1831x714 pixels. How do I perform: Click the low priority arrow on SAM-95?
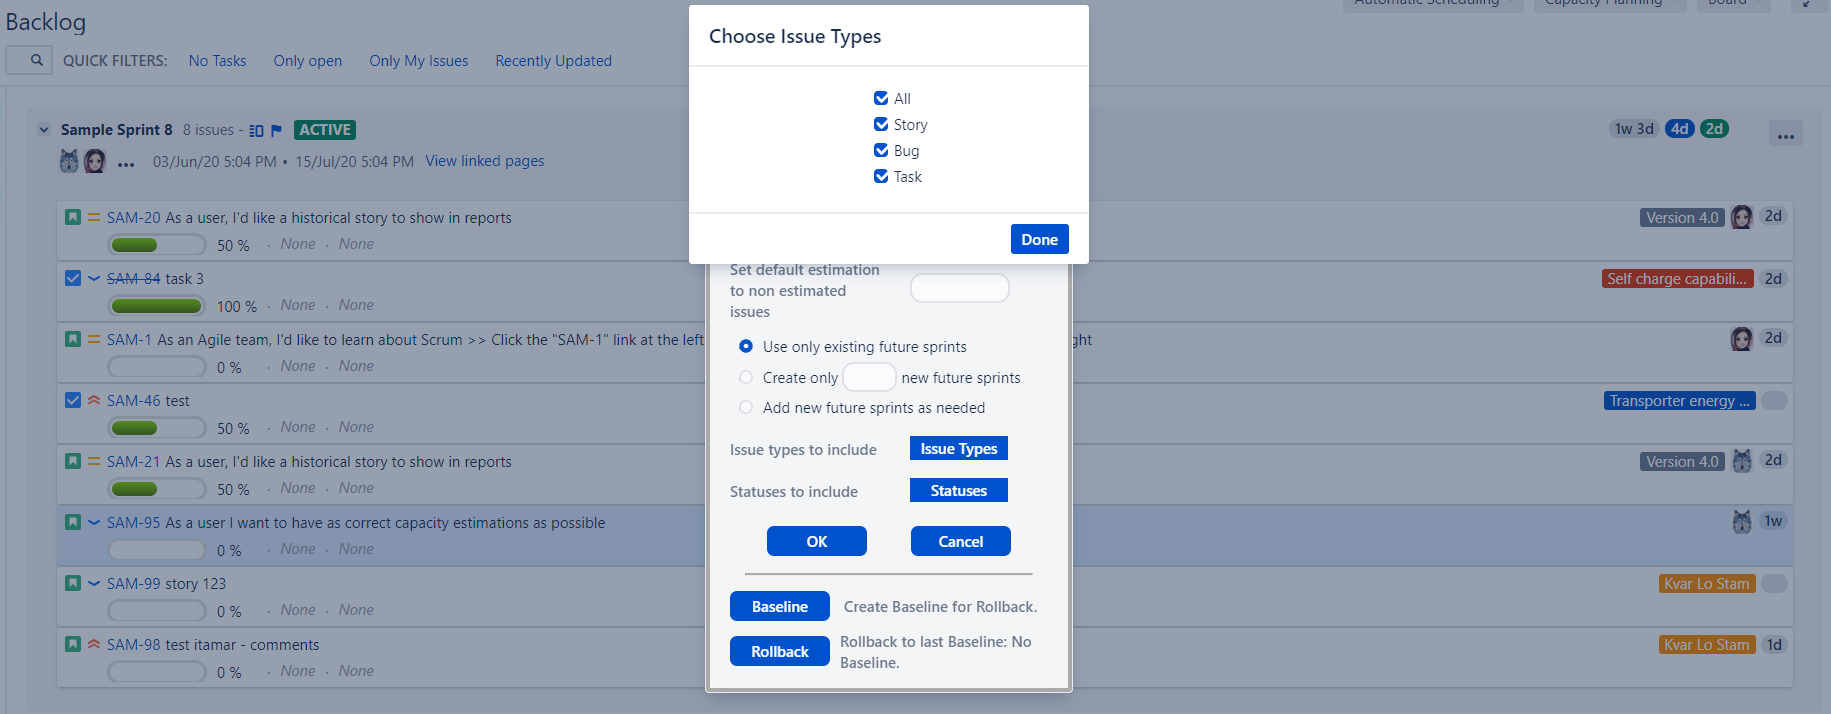point(94,522)
